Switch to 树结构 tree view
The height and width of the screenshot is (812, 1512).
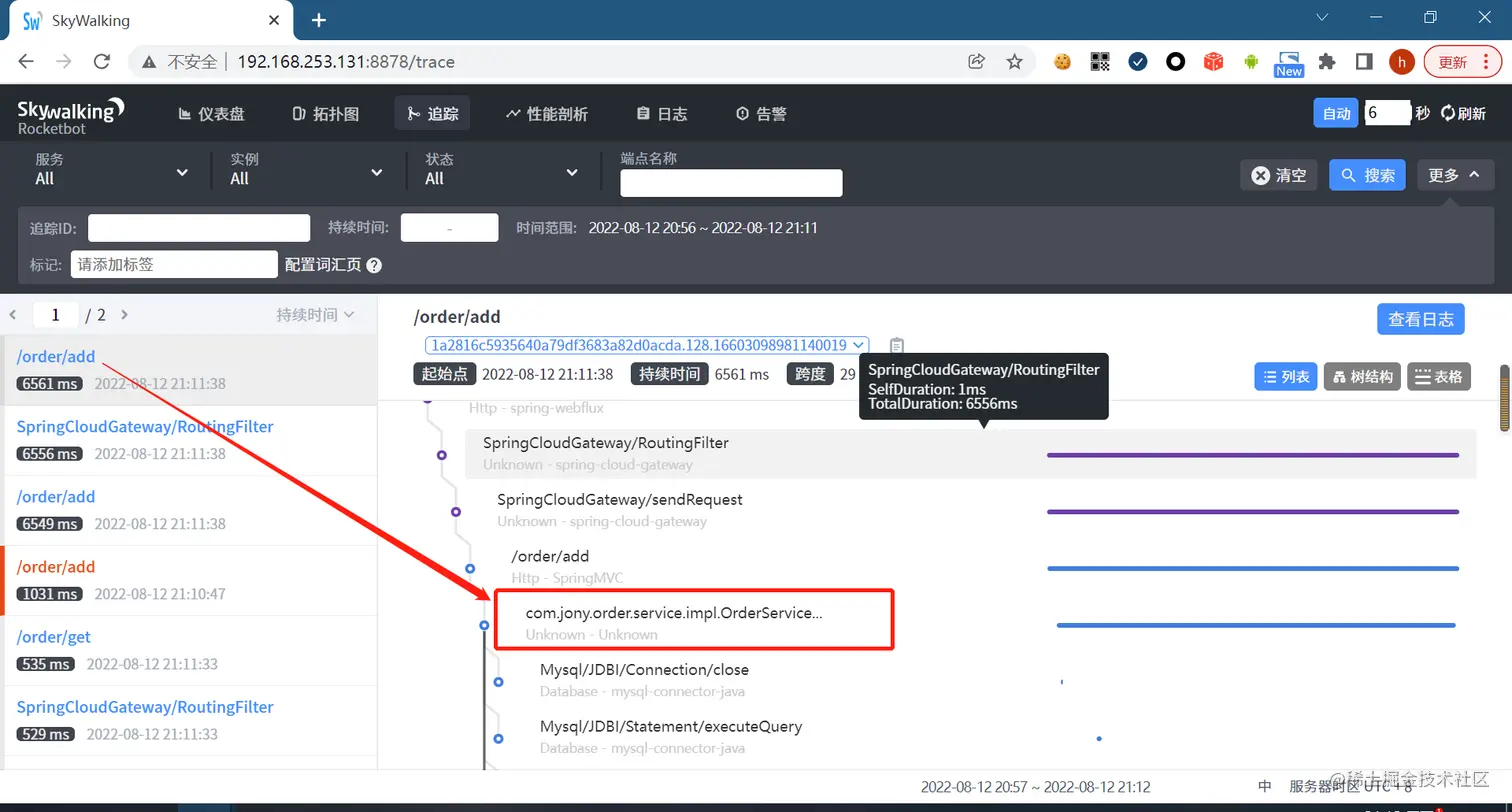click(x=1362, y=376)
